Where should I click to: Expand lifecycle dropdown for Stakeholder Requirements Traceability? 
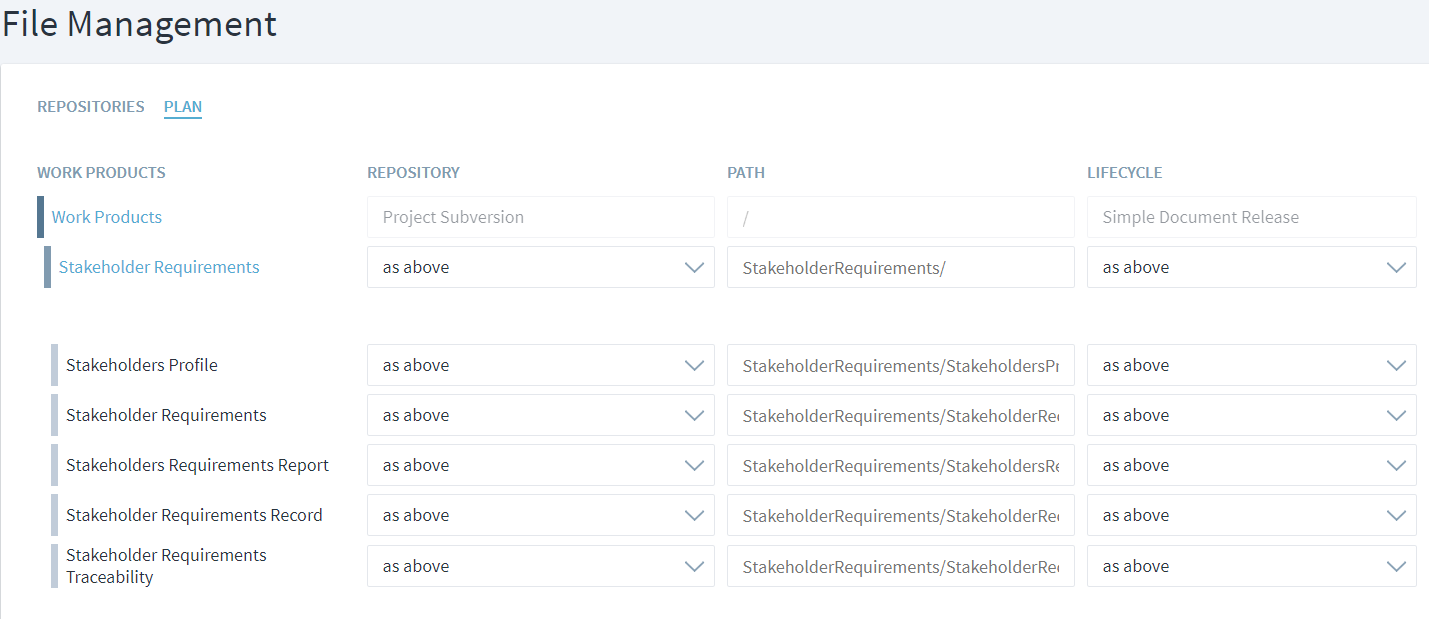(x=1251, y=566)
